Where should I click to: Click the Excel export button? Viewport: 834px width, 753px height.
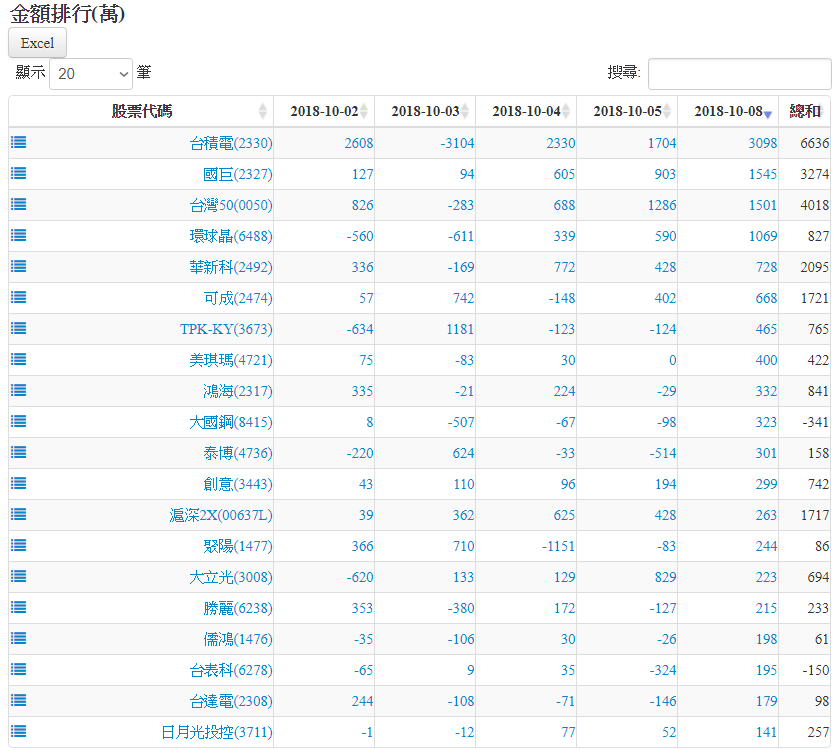37,43
